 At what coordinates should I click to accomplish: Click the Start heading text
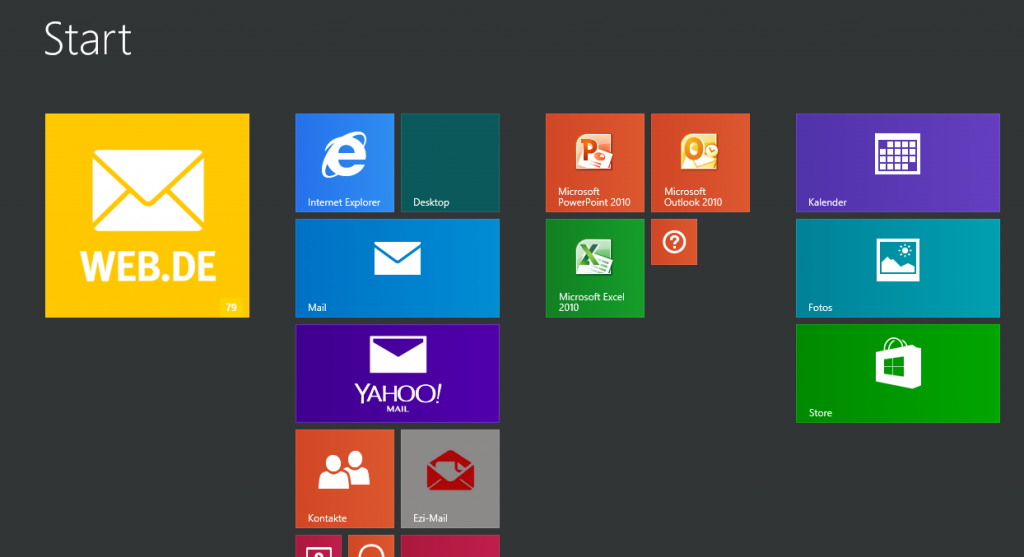[88, 39]
